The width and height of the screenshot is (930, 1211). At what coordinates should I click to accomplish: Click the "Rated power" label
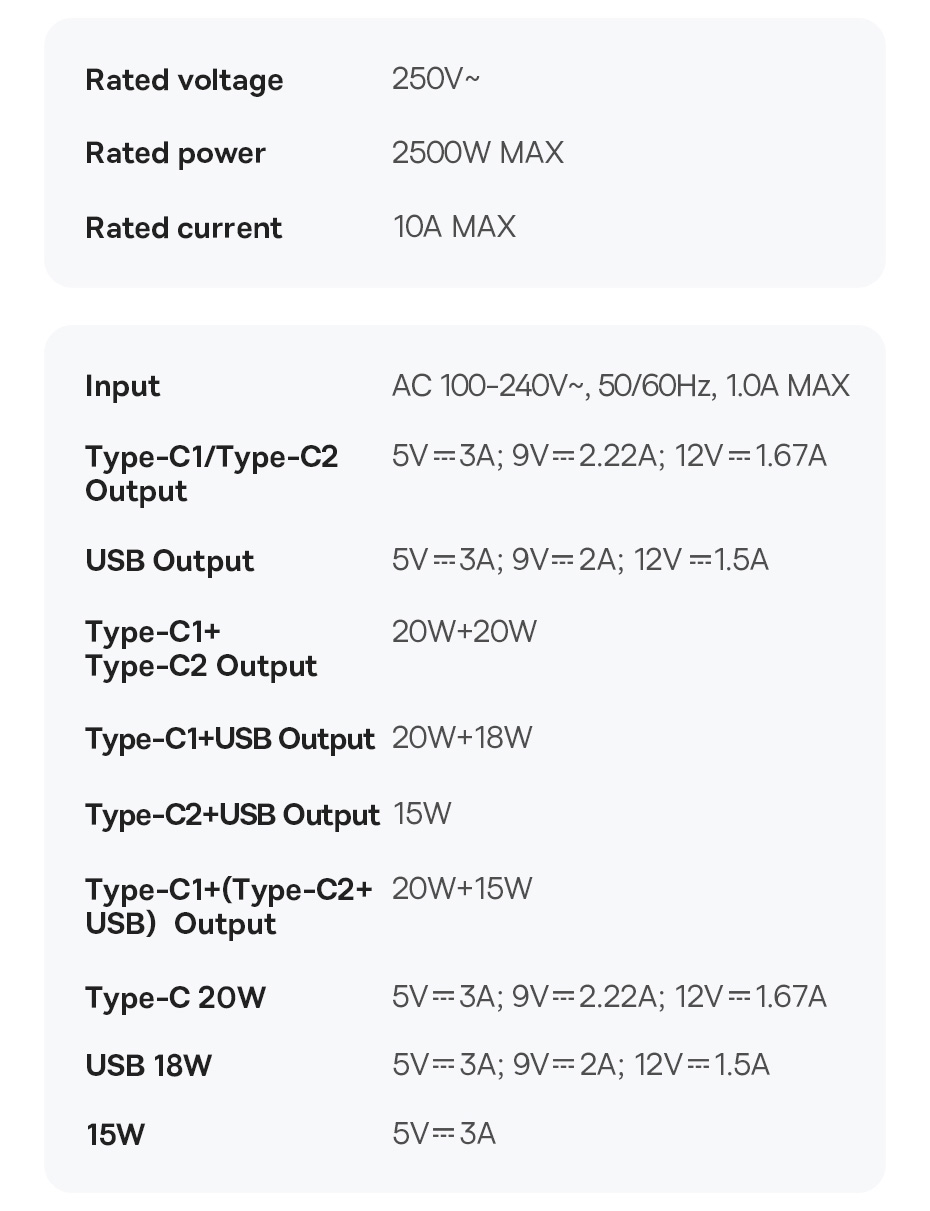pos(175,153)
